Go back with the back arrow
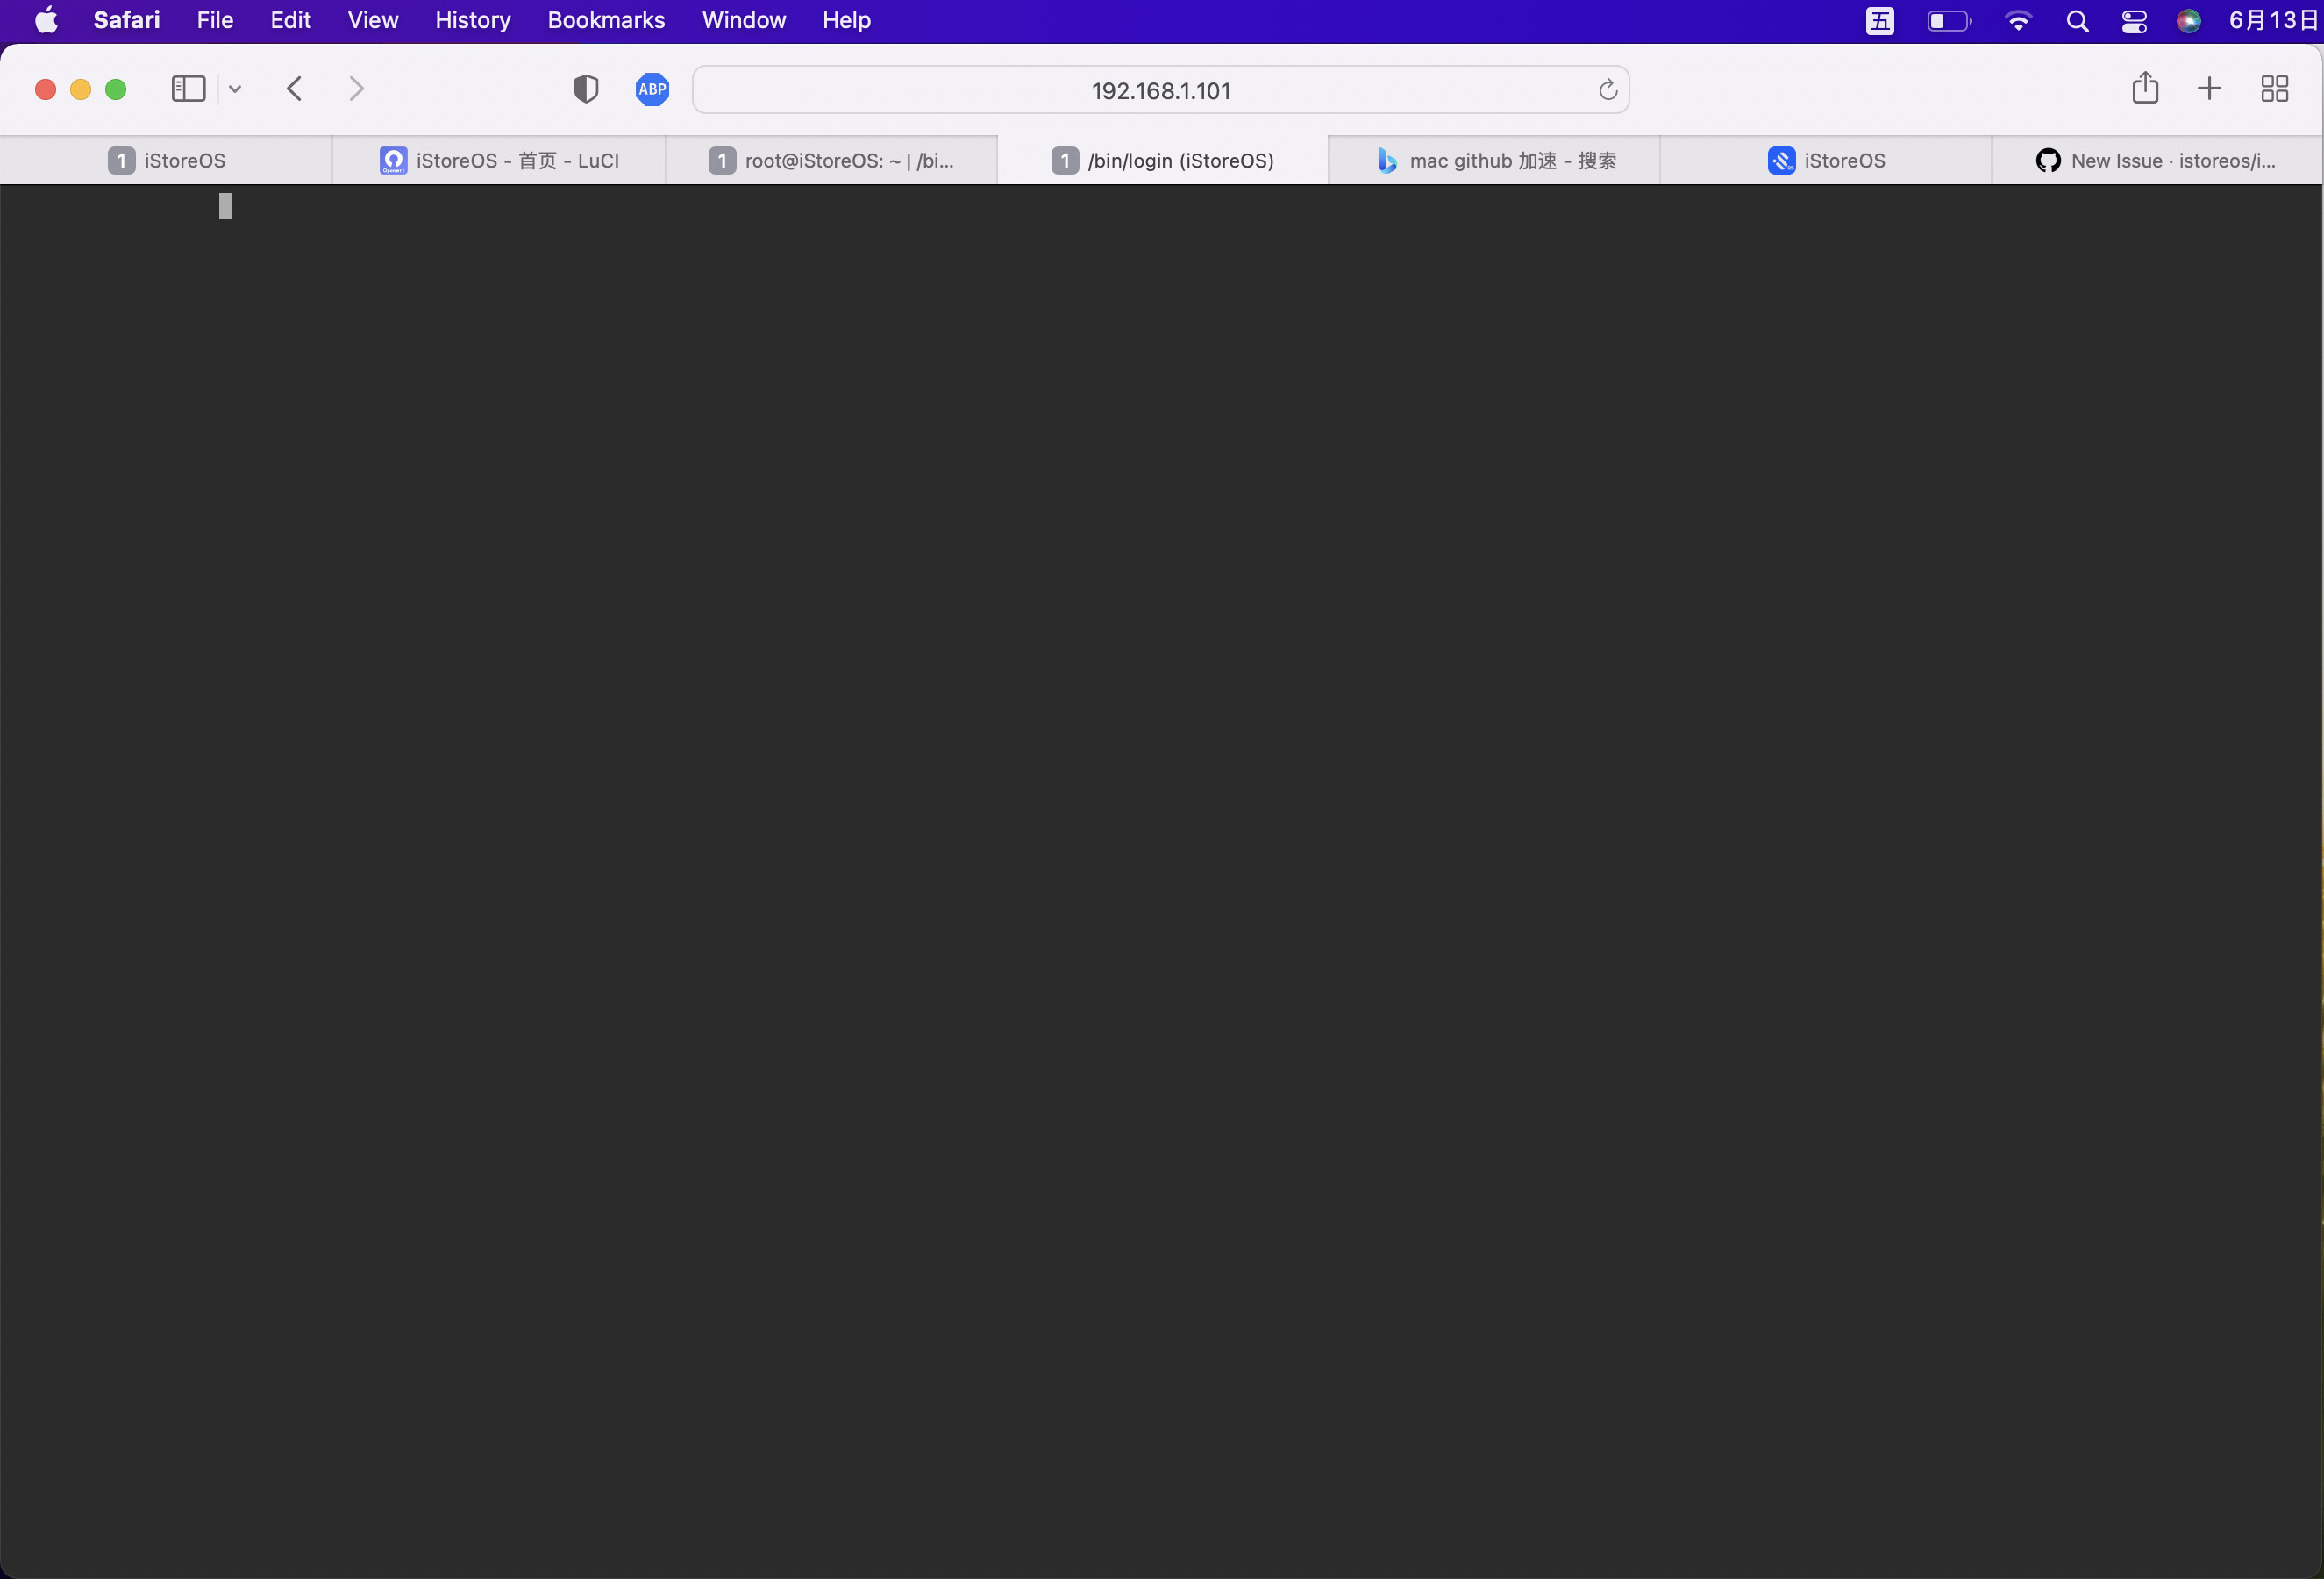Screen dimensions: 2324x1579 [x=294, y=89]
